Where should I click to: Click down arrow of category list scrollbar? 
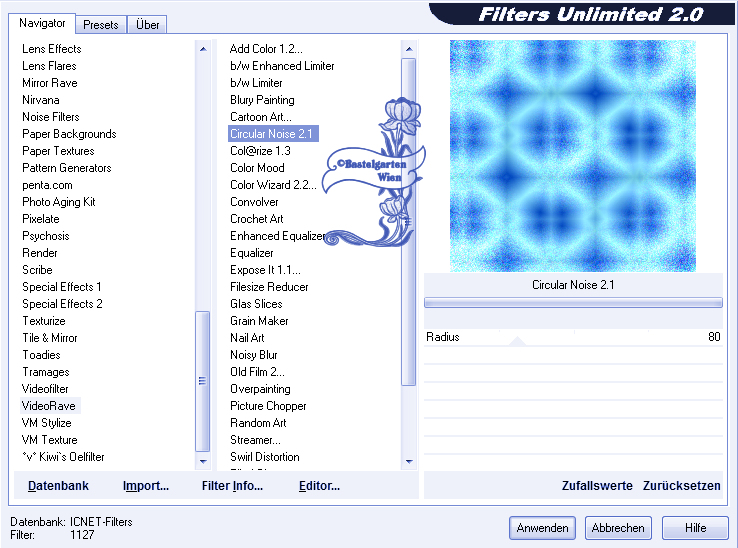click(203, 461)
